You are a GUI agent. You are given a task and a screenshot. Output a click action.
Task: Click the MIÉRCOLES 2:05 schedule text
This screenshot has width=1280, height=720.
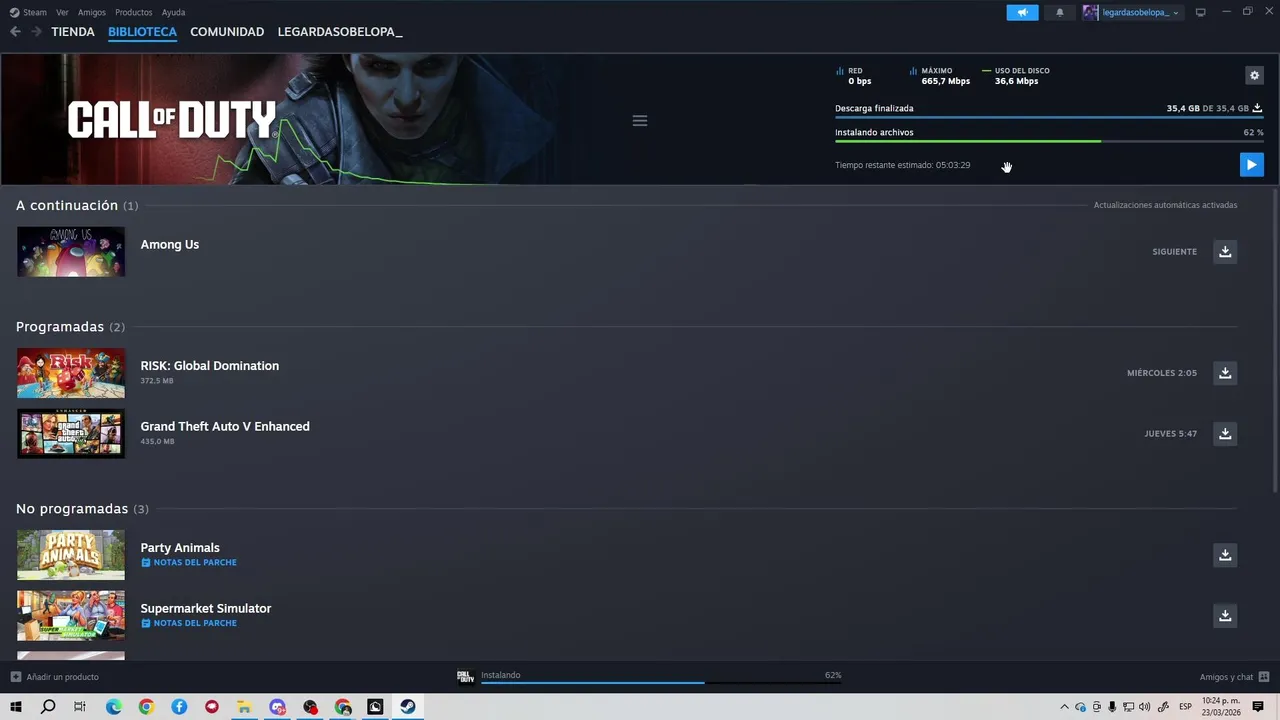1162,373
